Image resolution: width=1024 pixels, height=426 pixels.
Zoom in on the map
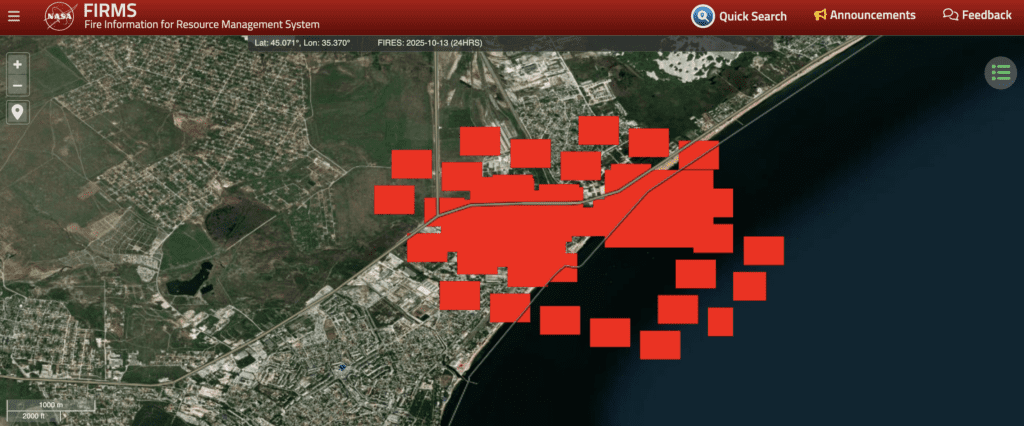coord(17,63)
